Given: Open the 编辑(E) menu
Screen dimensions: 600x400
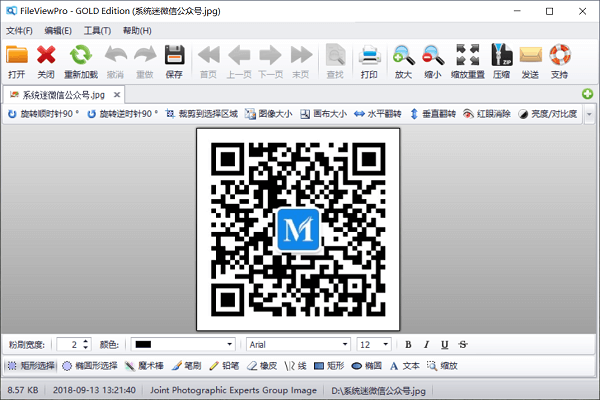Looking at the screenshot, I should pyautogui.click(x=58, y=31).
